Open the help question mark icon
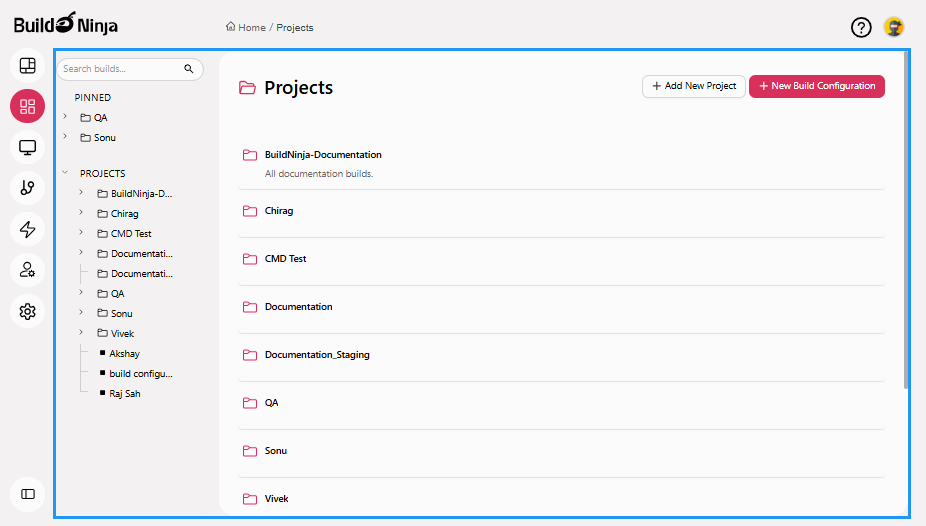The image size is (926, 526). [x=861, y=27]
